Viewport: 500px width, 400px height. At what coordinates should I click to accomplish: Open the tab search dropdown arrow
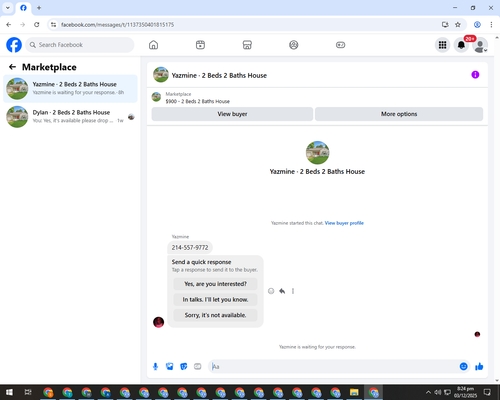8,8
